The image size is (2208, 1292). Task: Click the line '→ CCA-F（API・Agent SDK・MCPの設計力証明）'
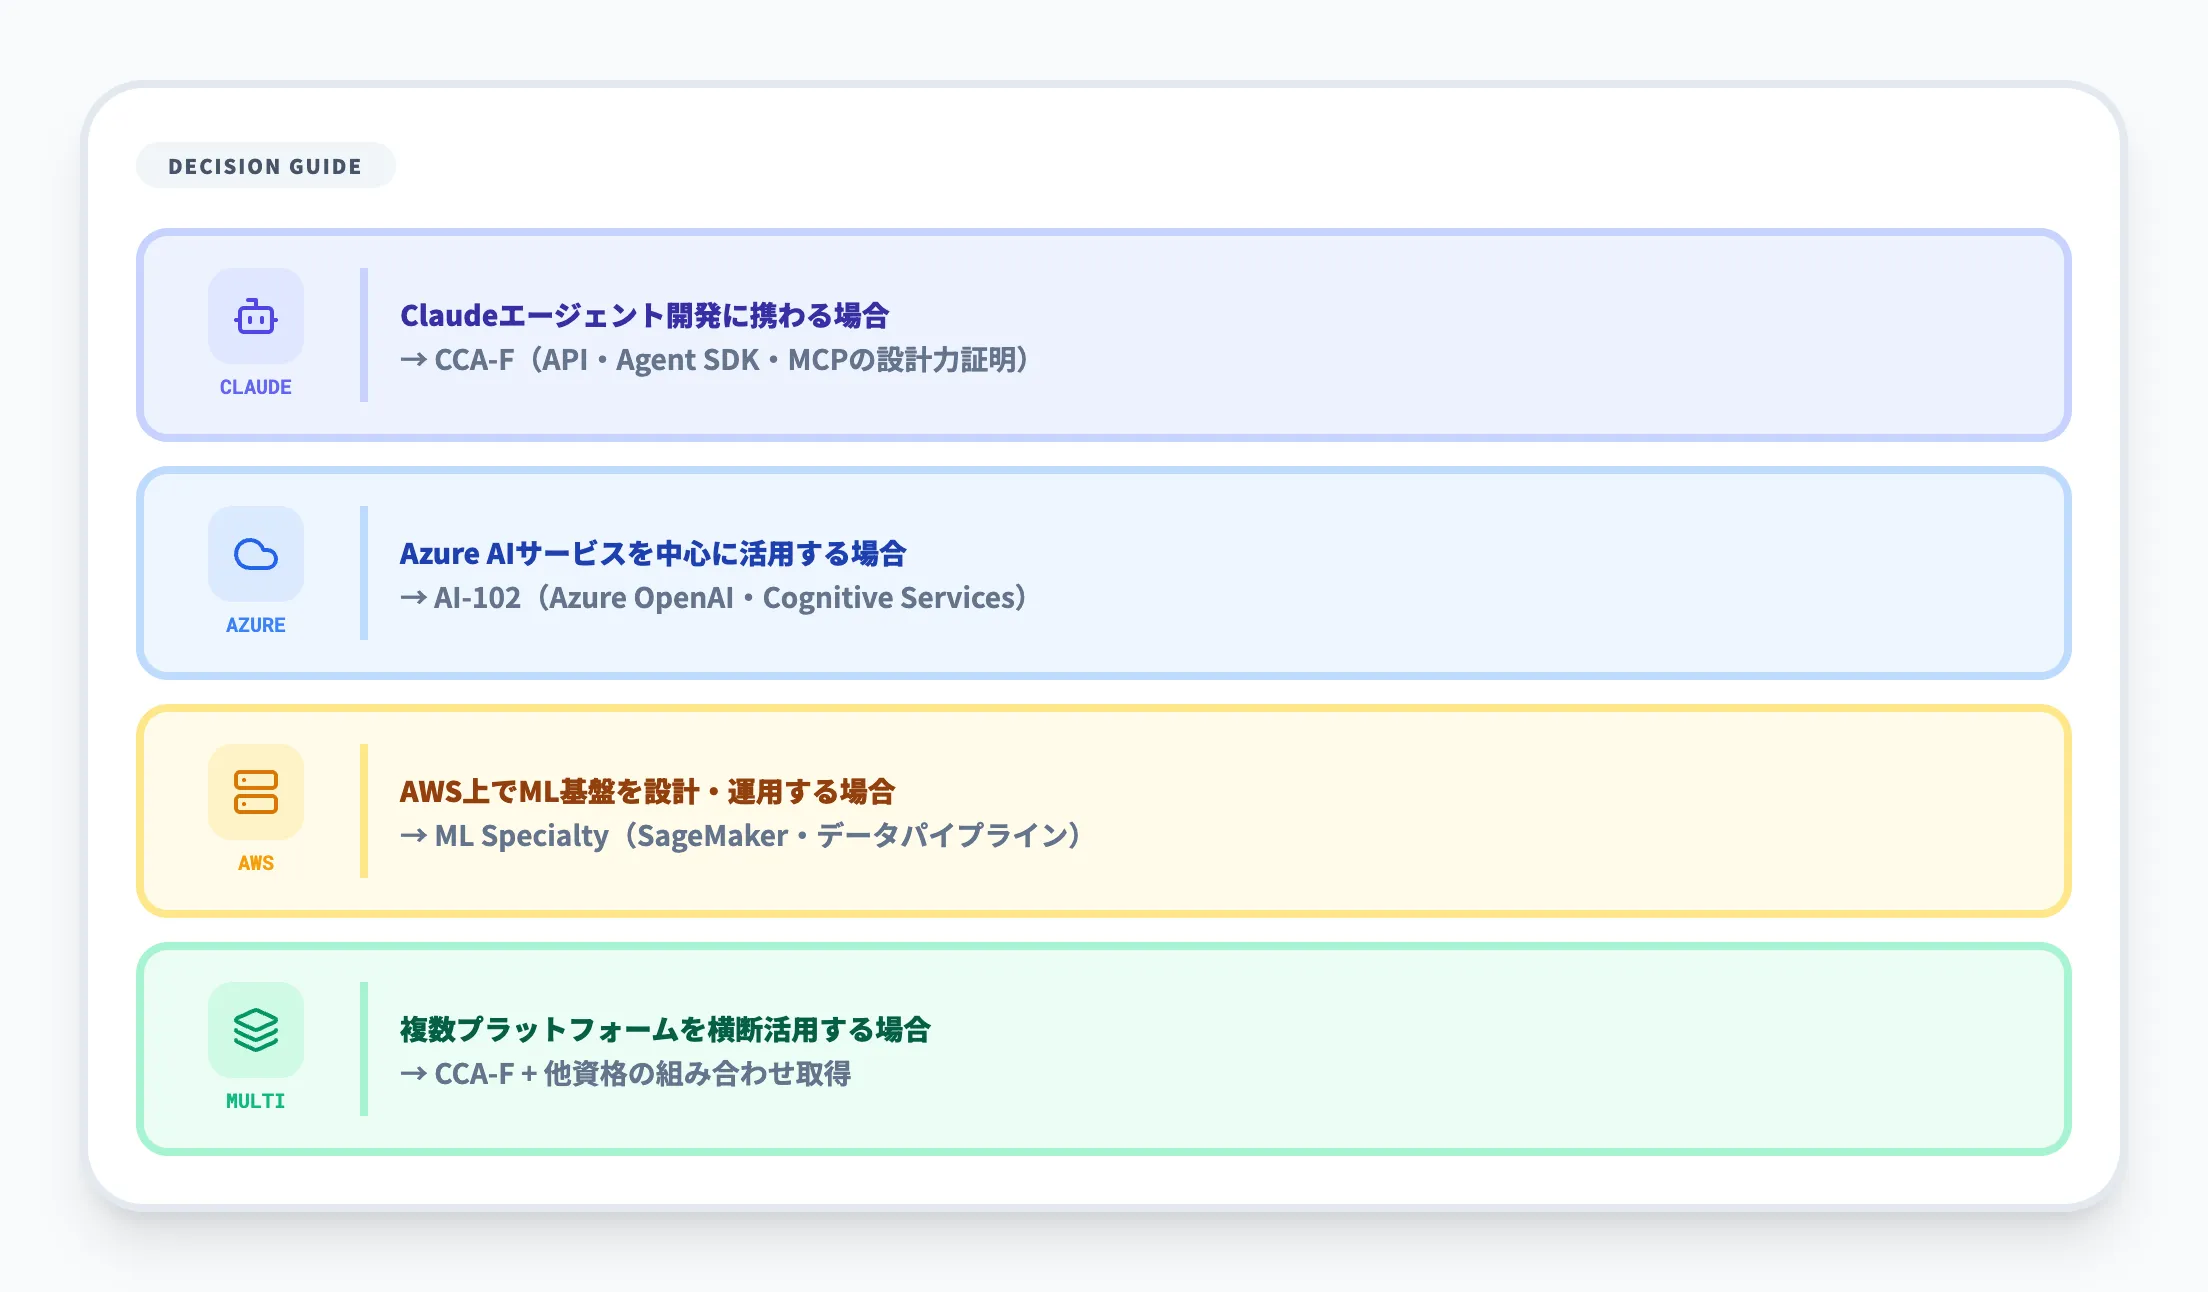pos(715,360)
